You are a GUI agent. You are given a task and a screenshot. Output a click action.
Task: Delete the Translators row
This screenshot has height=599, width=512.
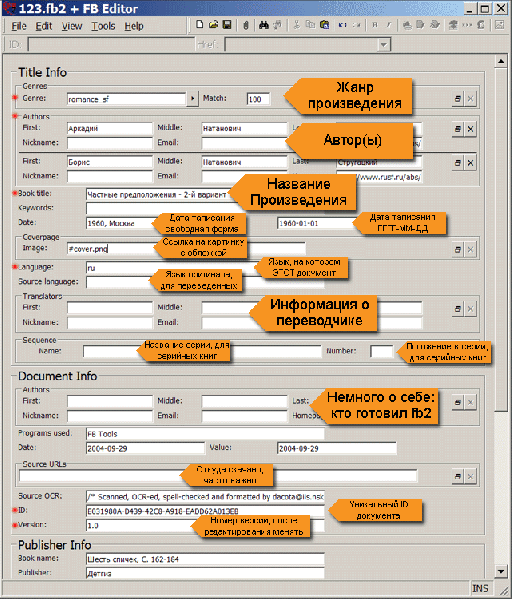470,309
